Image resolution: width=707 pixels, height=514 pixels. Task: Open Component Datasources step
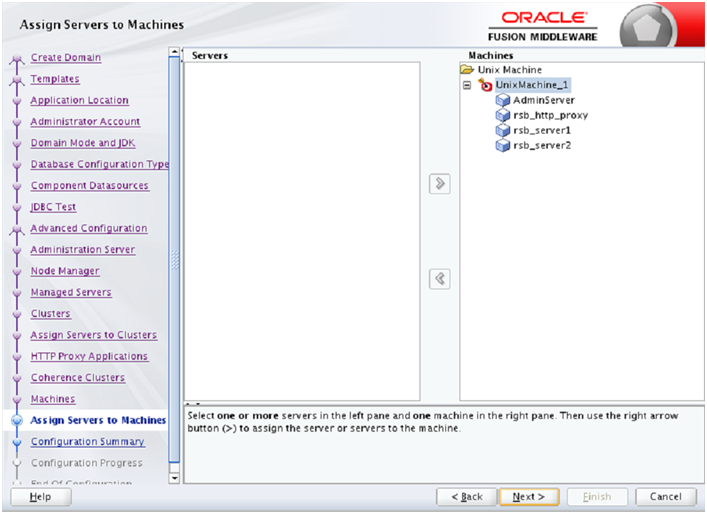(90, 185)
